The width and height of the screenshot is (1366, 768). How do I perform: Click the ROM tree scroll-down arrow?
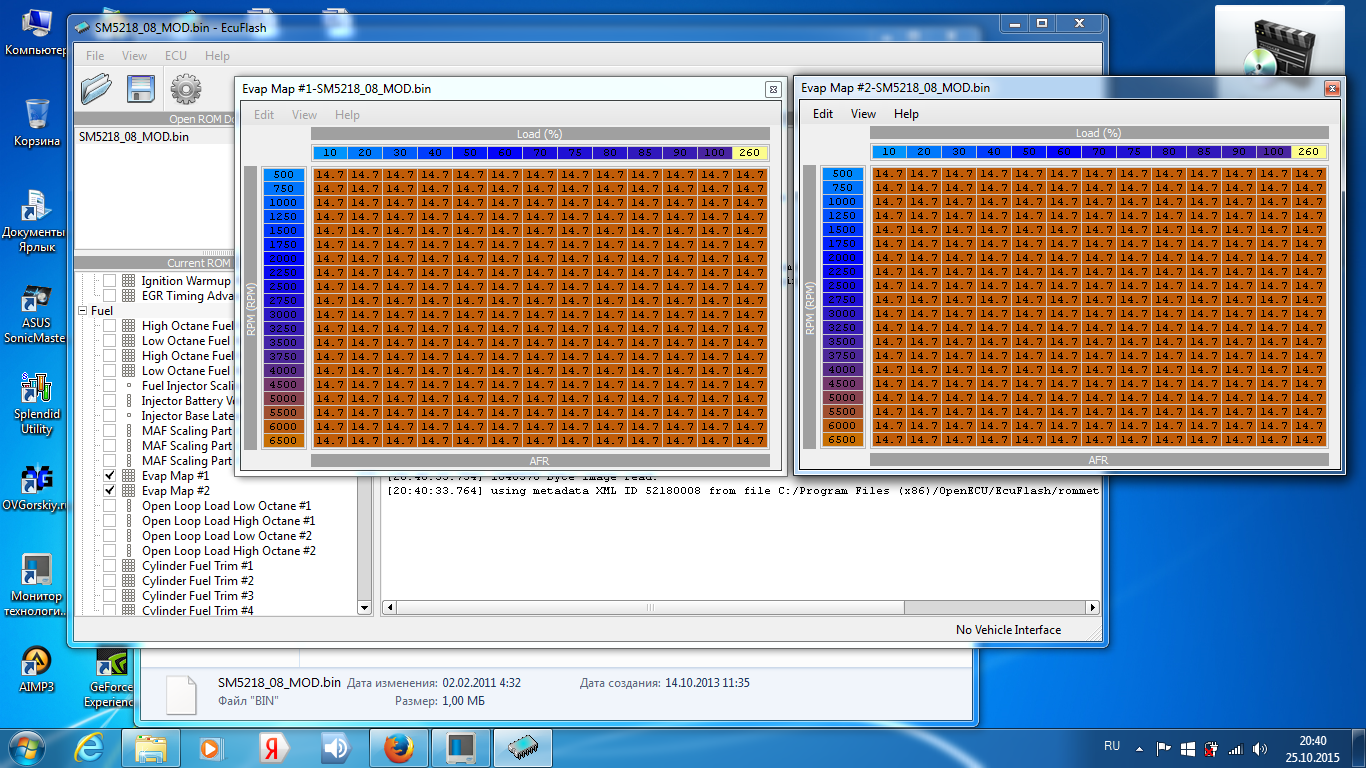click(x=363, y=607)
